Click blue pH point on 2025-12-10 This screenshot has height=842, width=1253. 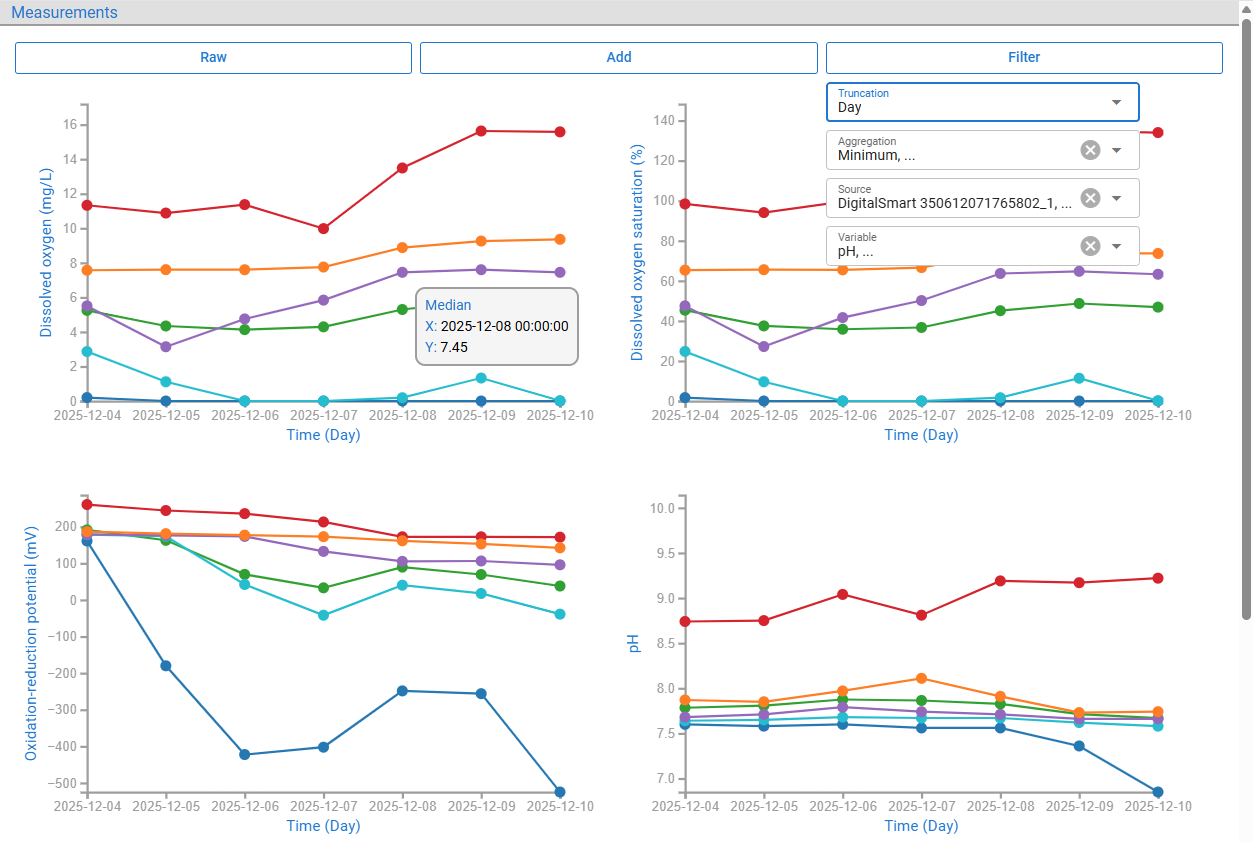(x=1158, y=792)
